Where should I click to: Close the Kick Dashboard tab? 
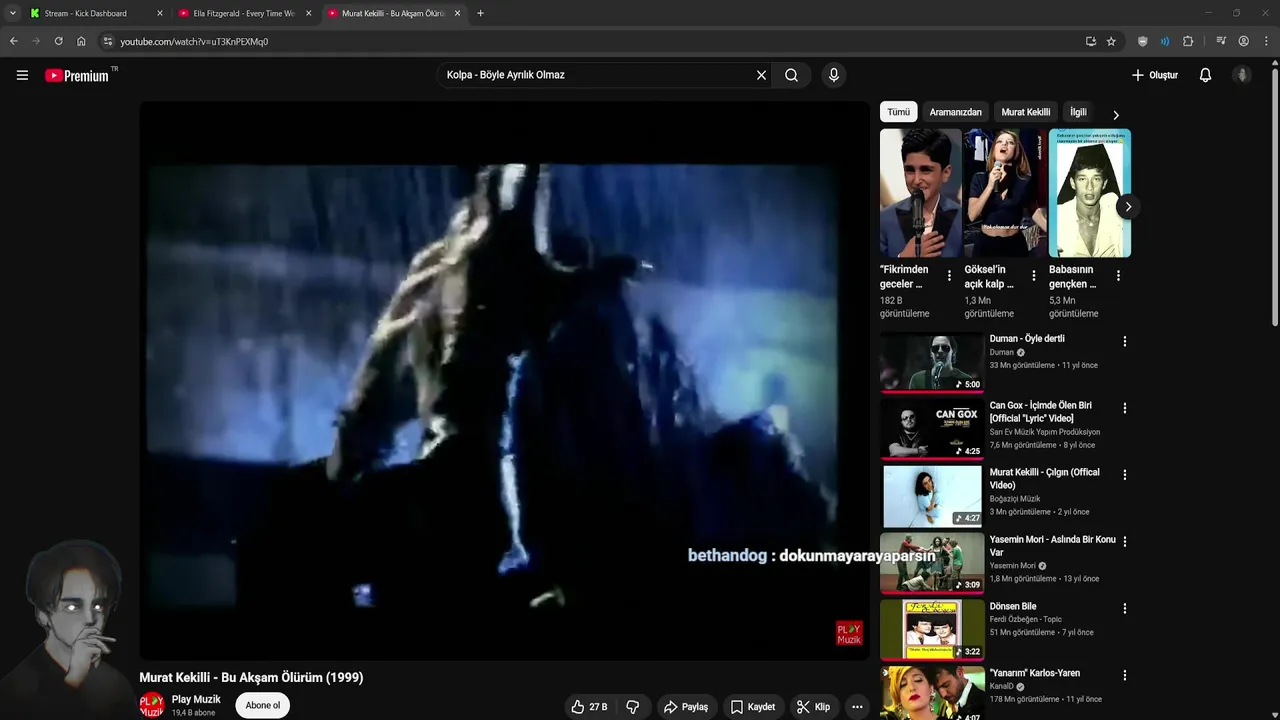[x=160, y=13]
